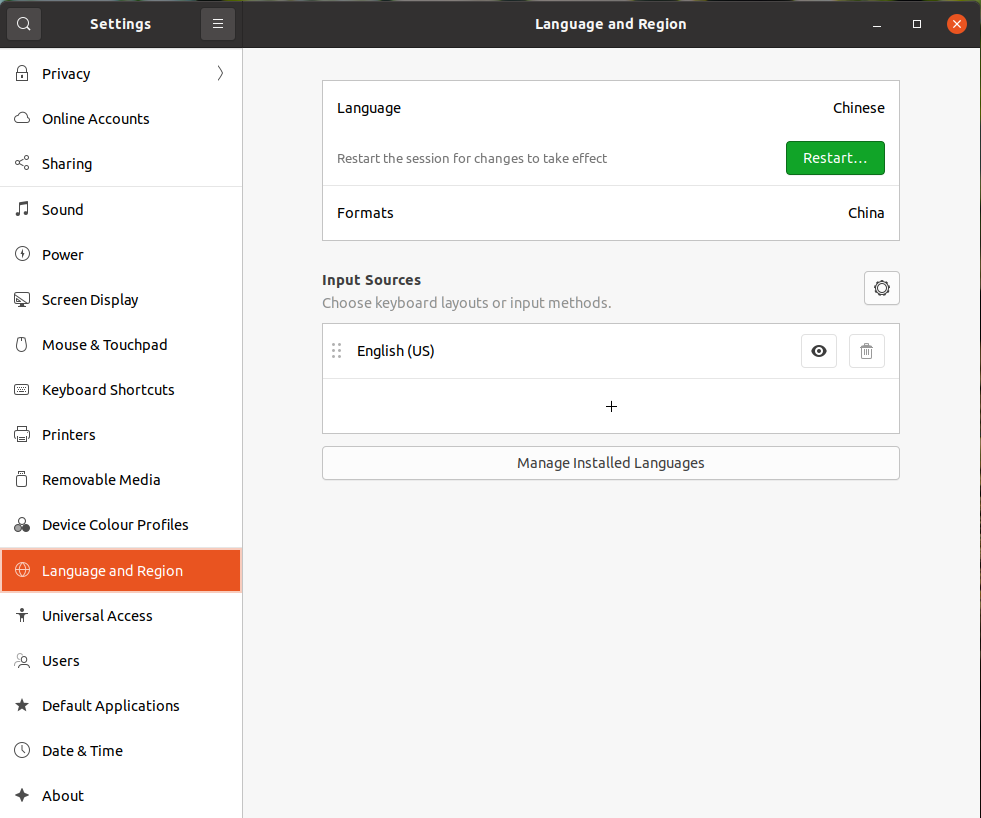Maximize the Settings window
981x818 pixels.
[917, 24]
